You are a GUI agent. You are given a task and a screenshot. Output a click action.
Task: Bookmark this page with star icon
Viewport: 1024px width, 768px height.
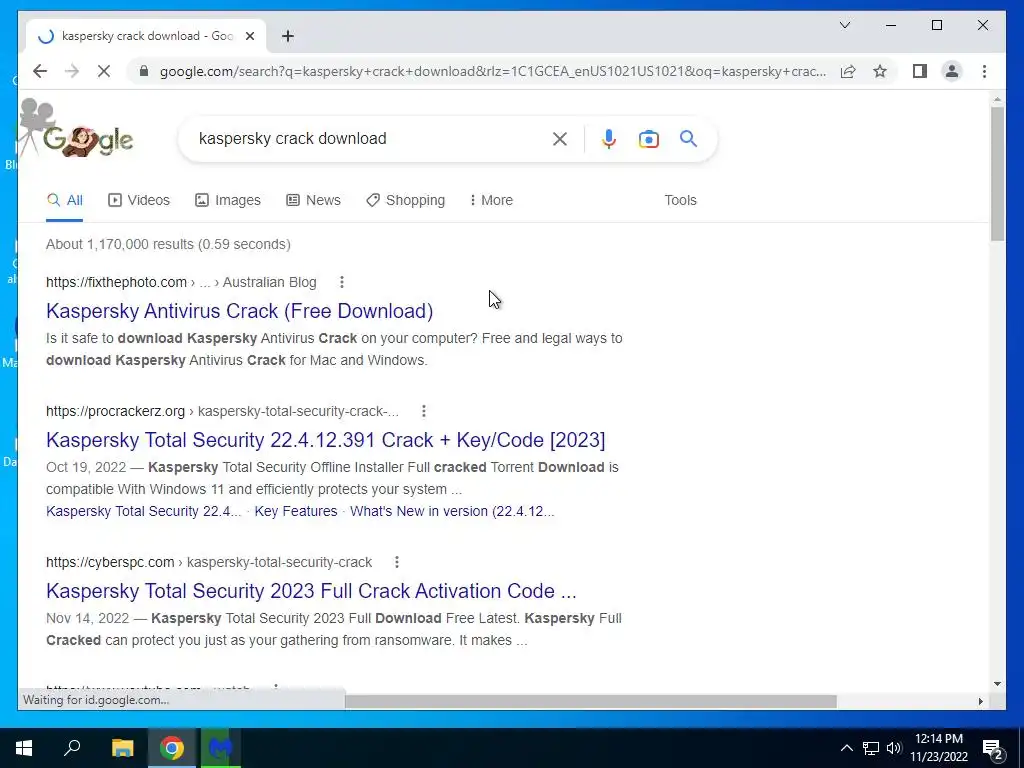880,71
